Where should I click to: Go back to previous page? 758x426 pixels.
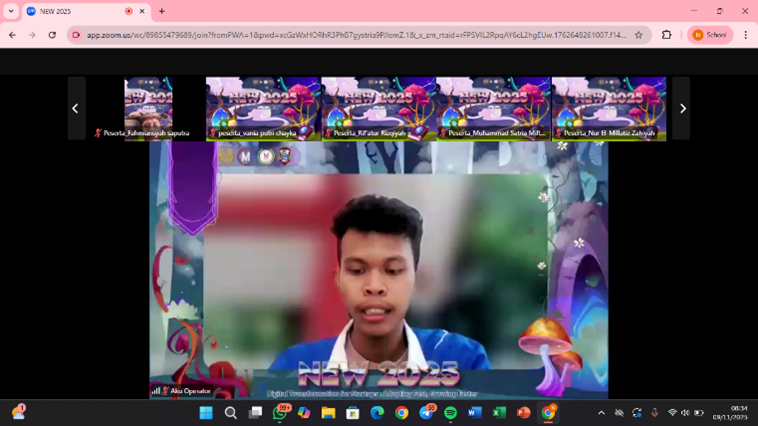(x=12, y=35)
